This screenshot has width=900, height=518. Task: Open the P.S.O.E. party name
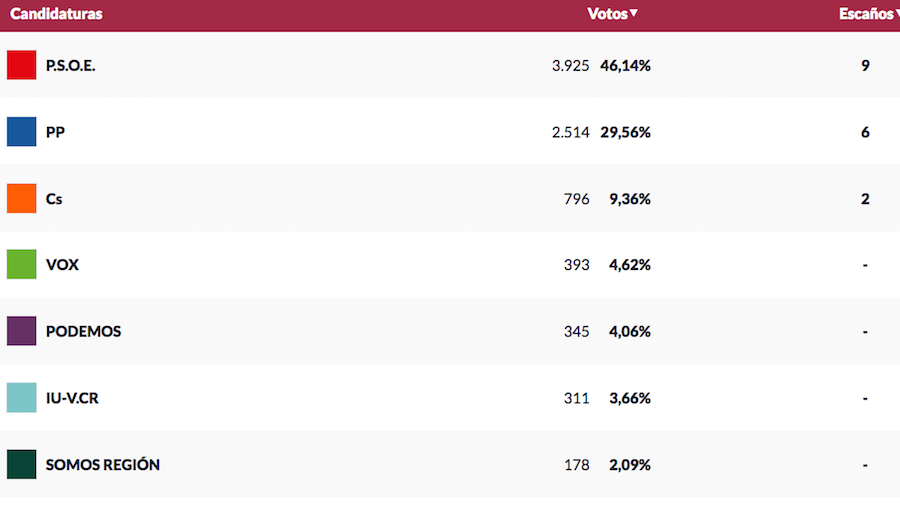click(x=71, y=65)
